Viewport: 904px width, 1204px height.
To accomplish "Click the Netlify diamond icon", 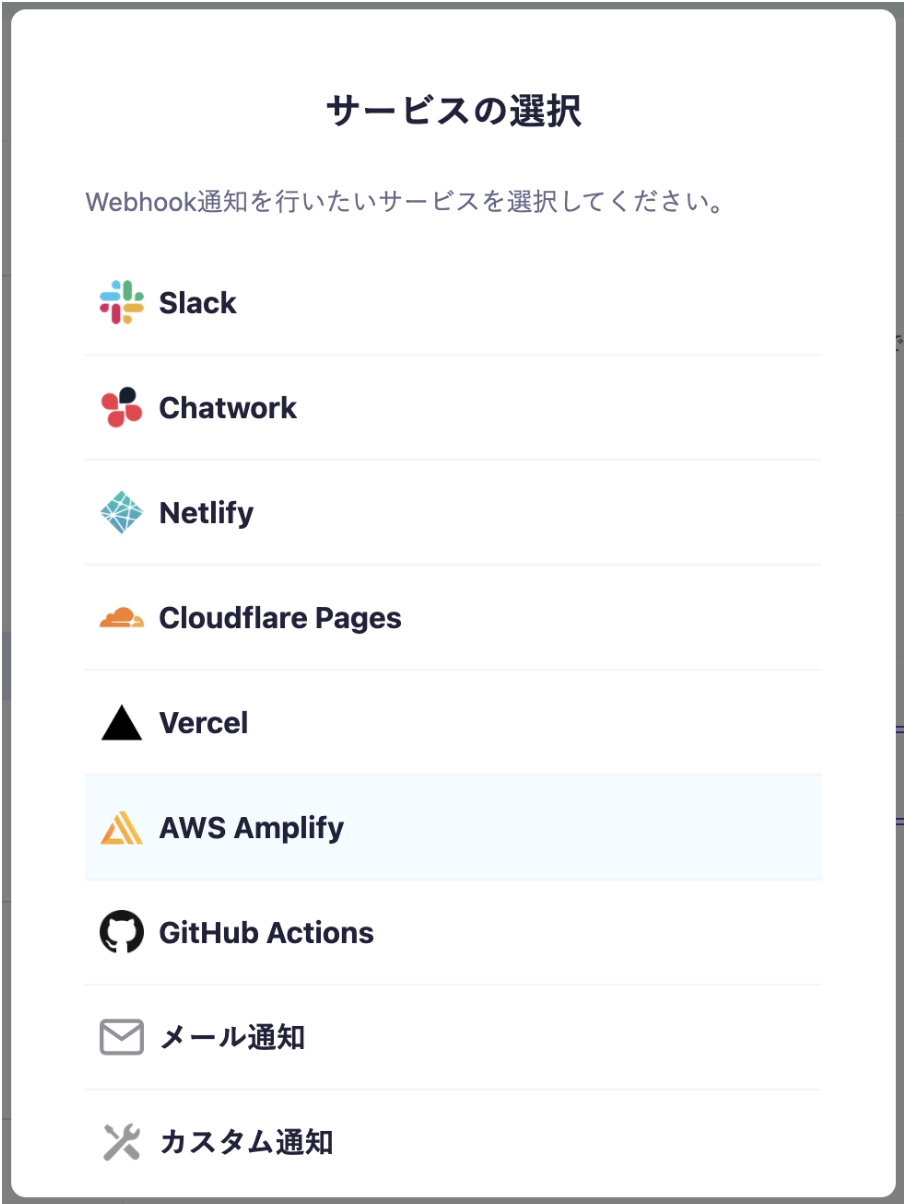I will pyautogui.click(x=122, y=513).
